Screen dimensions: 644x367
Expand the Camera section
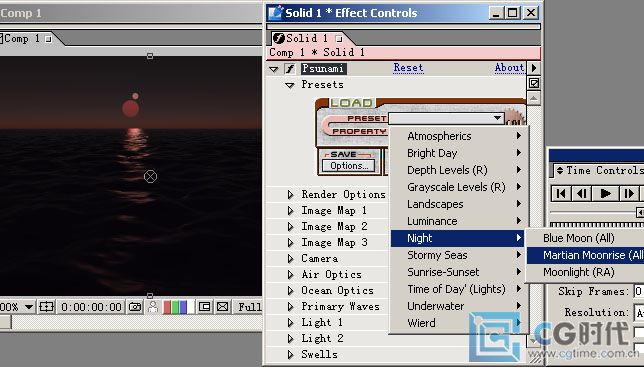(x=290, y=259)
